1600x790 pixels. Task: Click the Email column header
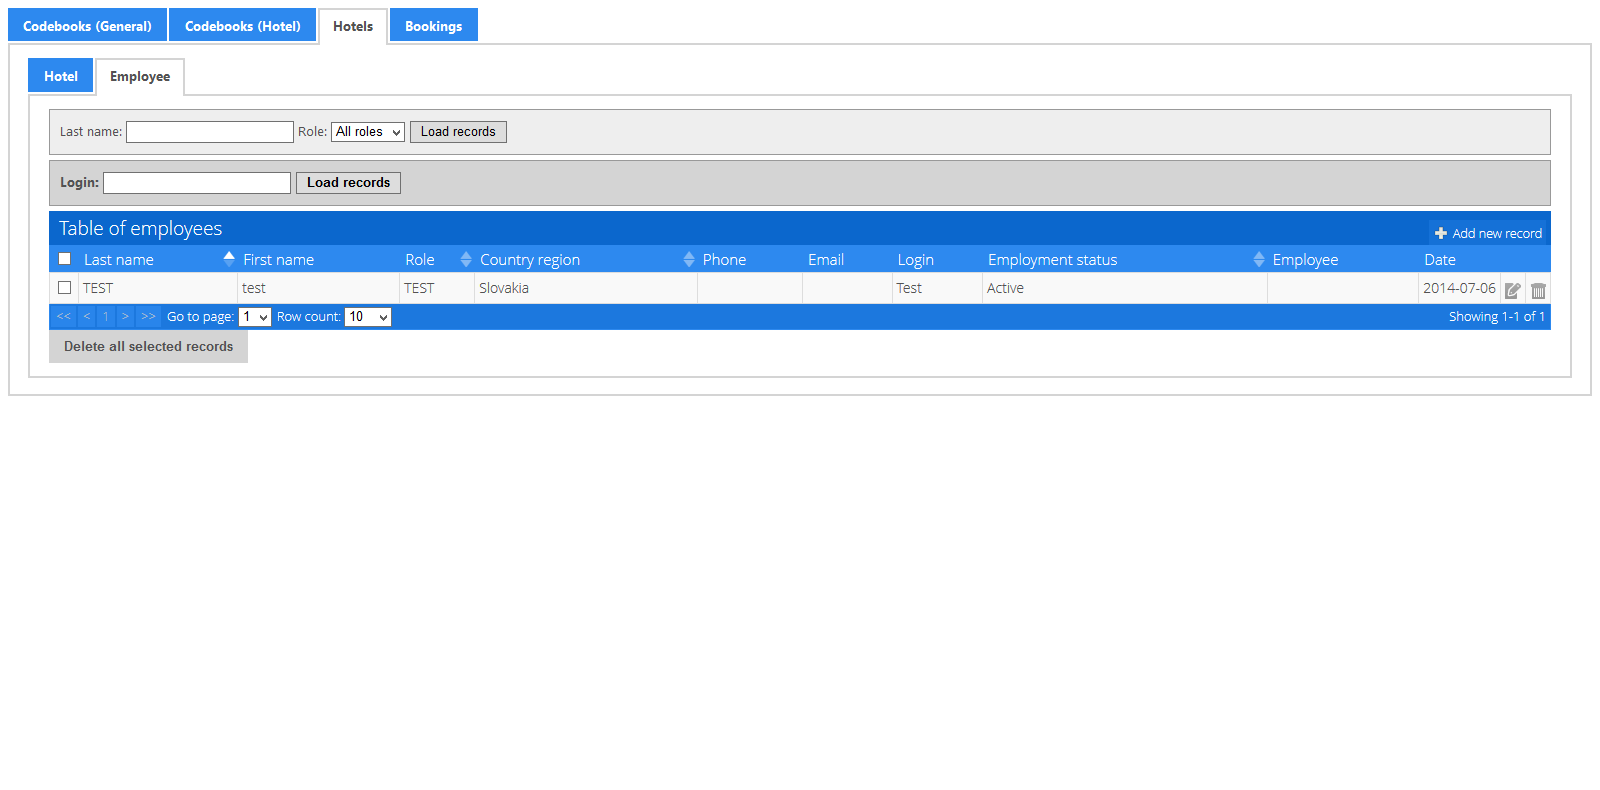(826, 259)
